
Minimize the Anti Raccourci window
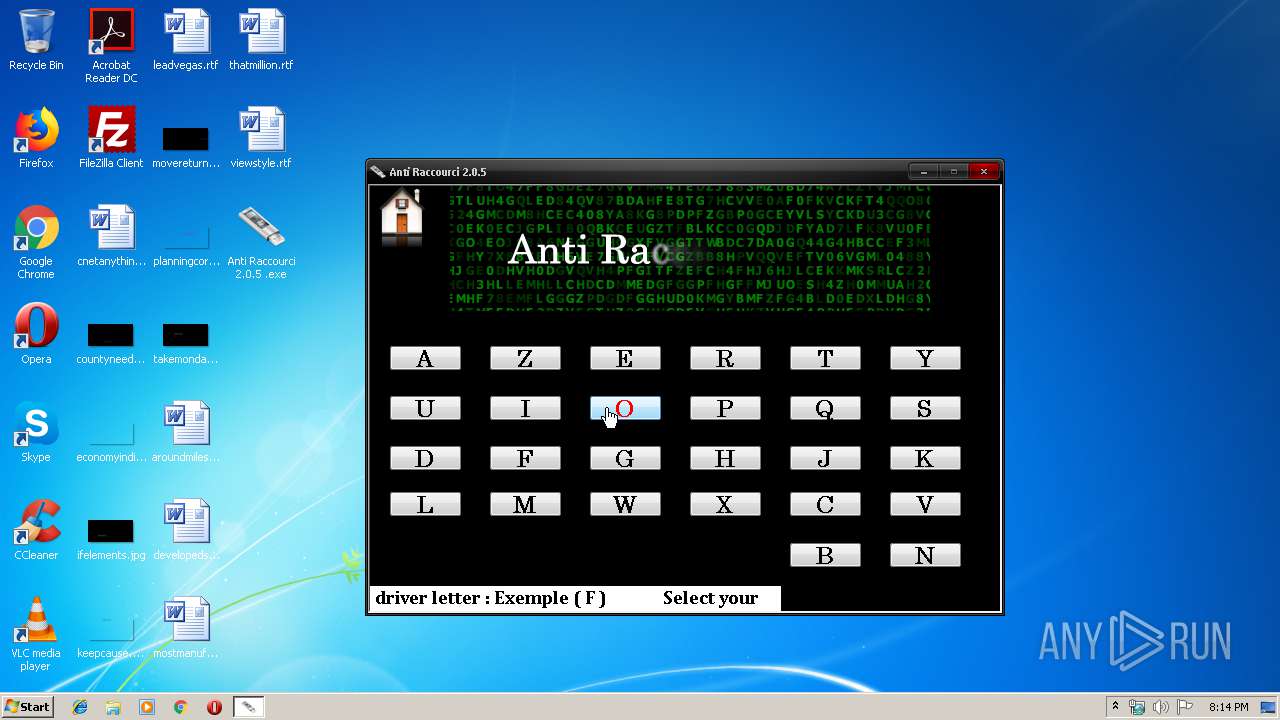coord(924,172)
